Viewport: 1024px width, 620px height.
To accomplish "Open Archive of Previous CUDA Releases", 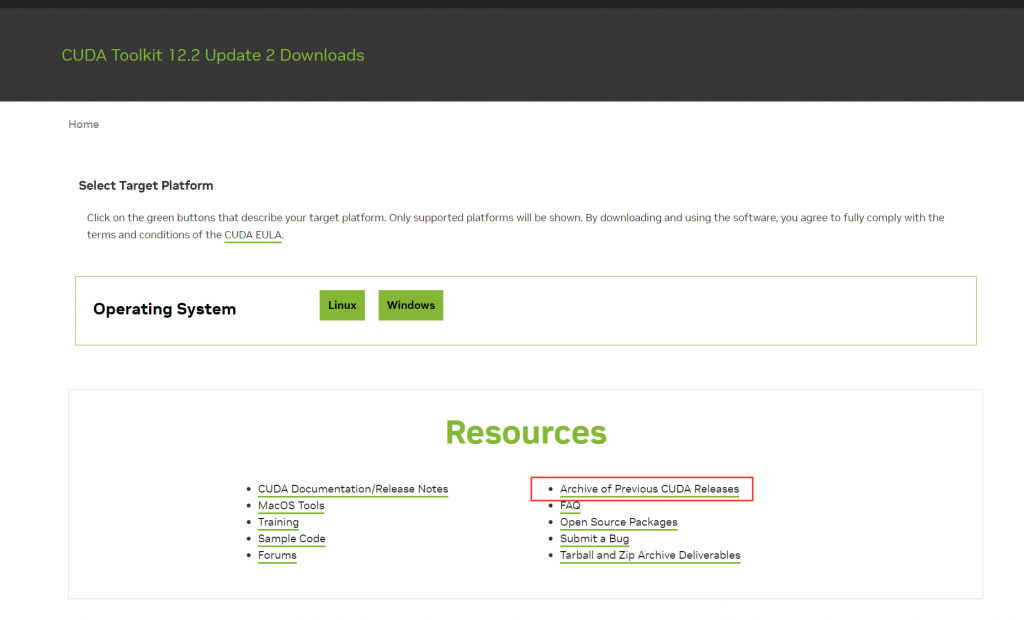I will 649,489.
